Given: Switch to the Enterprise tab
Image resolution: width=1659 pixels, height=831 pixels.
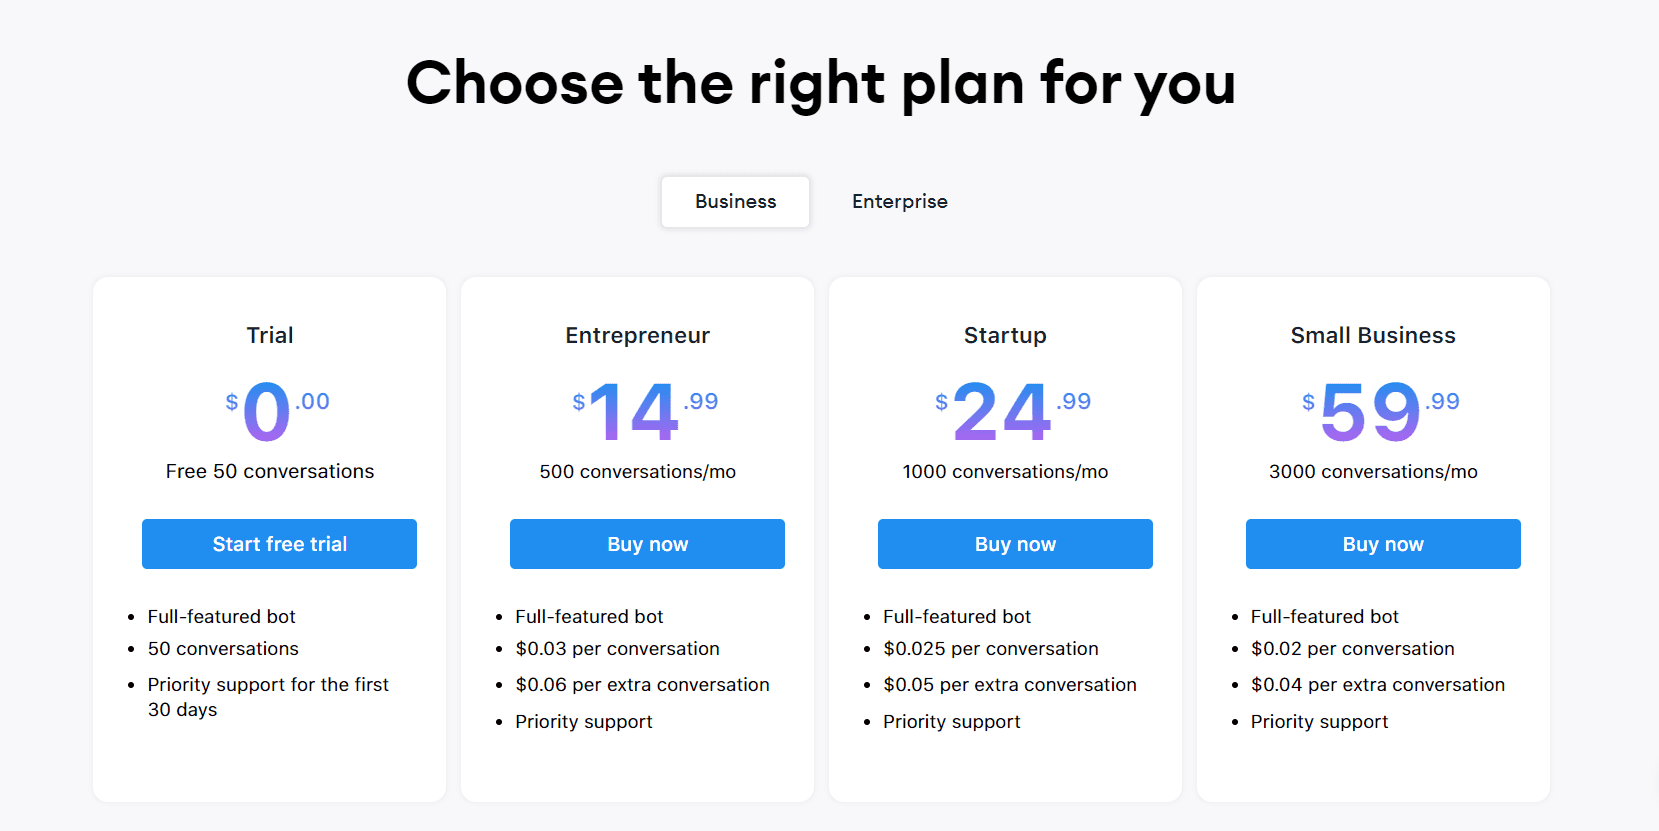Looking at the screenshot, I should [898, 201].
